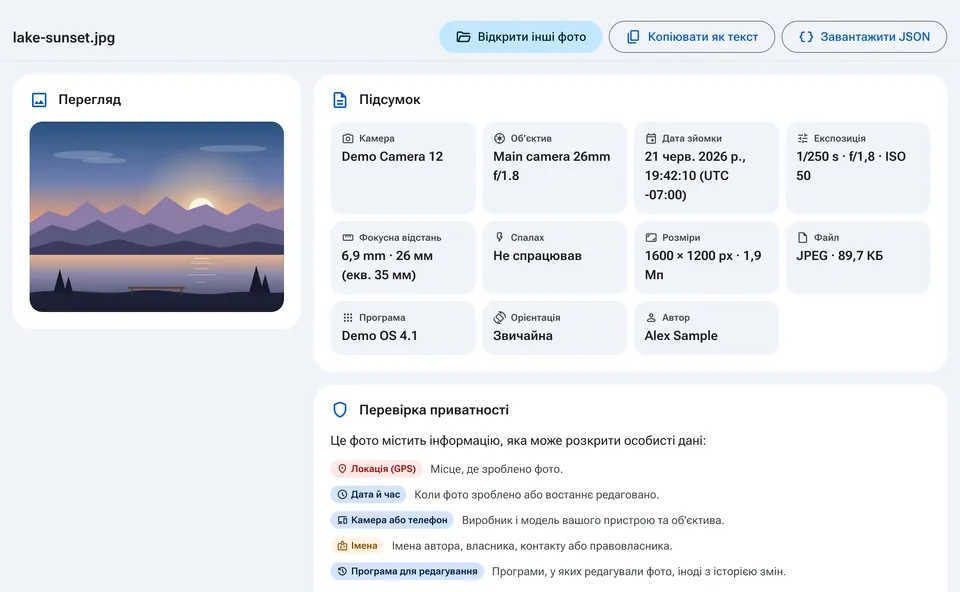Image resolution: width=960 pixels, height=592 pixels.
Task: Click the folder icon in Відкрити інші фото
Action: (463, 37)
